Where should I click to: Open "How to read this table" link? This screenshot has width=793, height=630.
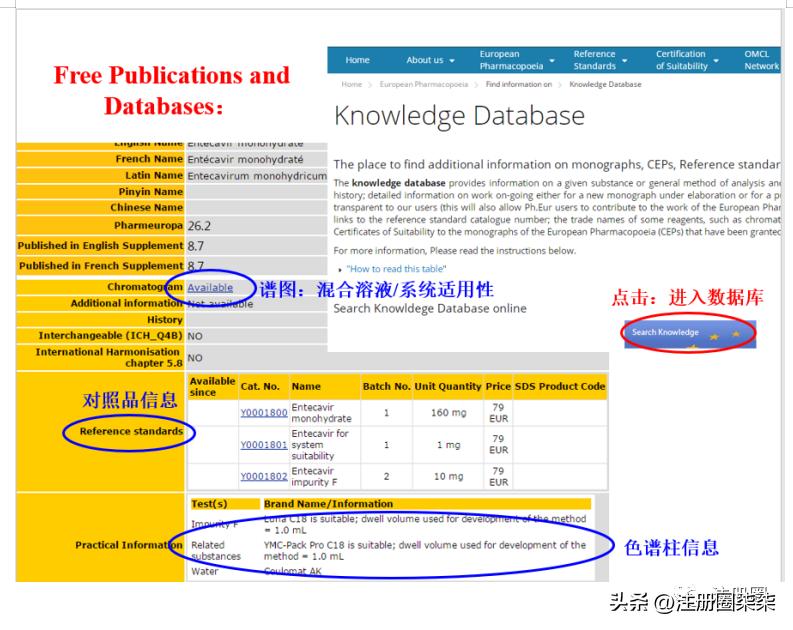[396, 269]
